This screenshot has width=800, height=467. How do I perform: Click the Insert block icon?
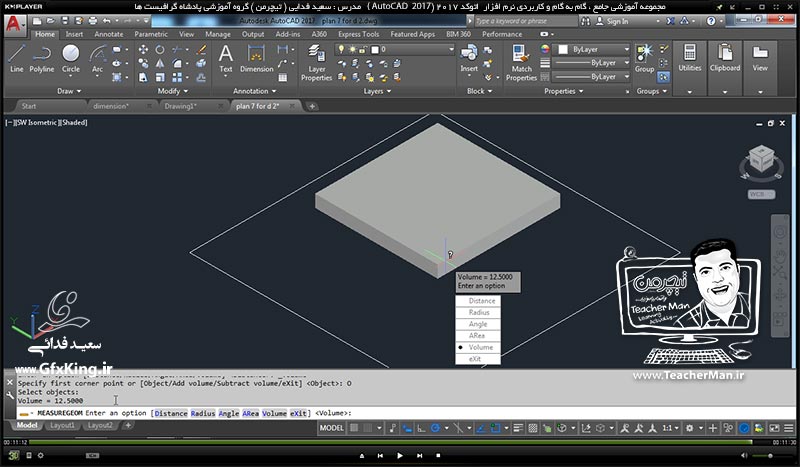469,59
